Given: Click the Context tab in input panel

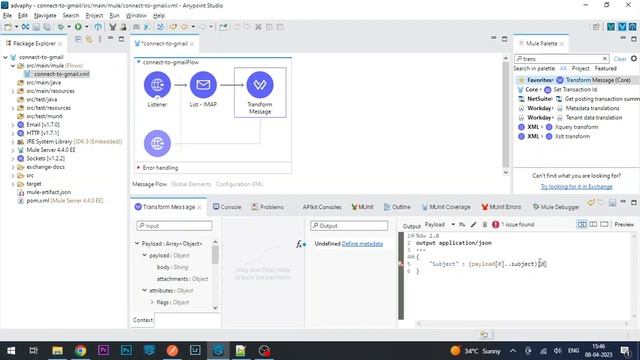Looking at the screenshot, I should (142, 320).
